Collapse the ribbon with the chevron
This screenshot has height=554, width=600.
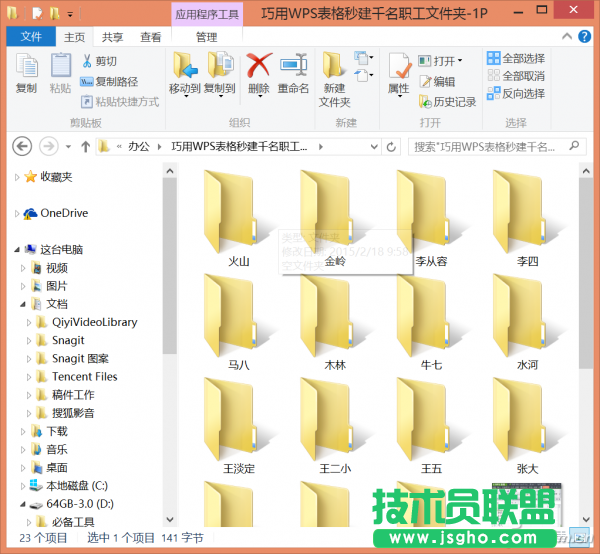pos(567,37)
